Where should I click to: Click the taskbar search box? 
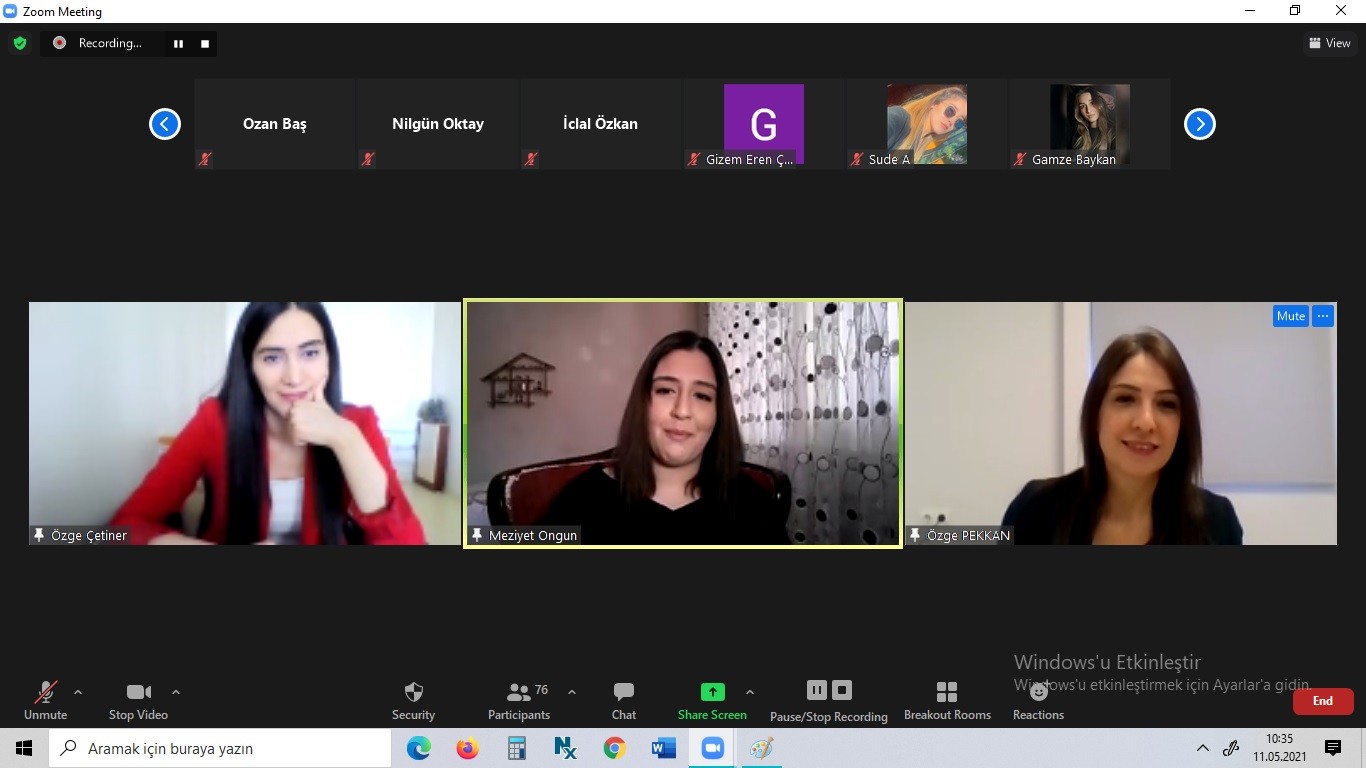(220, 748)
